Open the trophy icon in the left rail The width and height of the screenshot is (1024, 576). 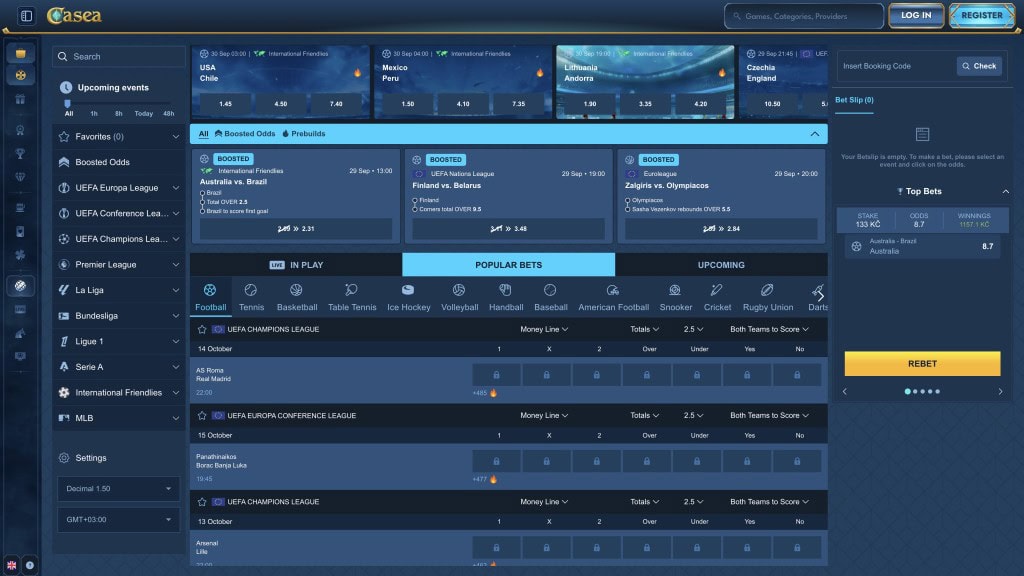pos(20,153)
